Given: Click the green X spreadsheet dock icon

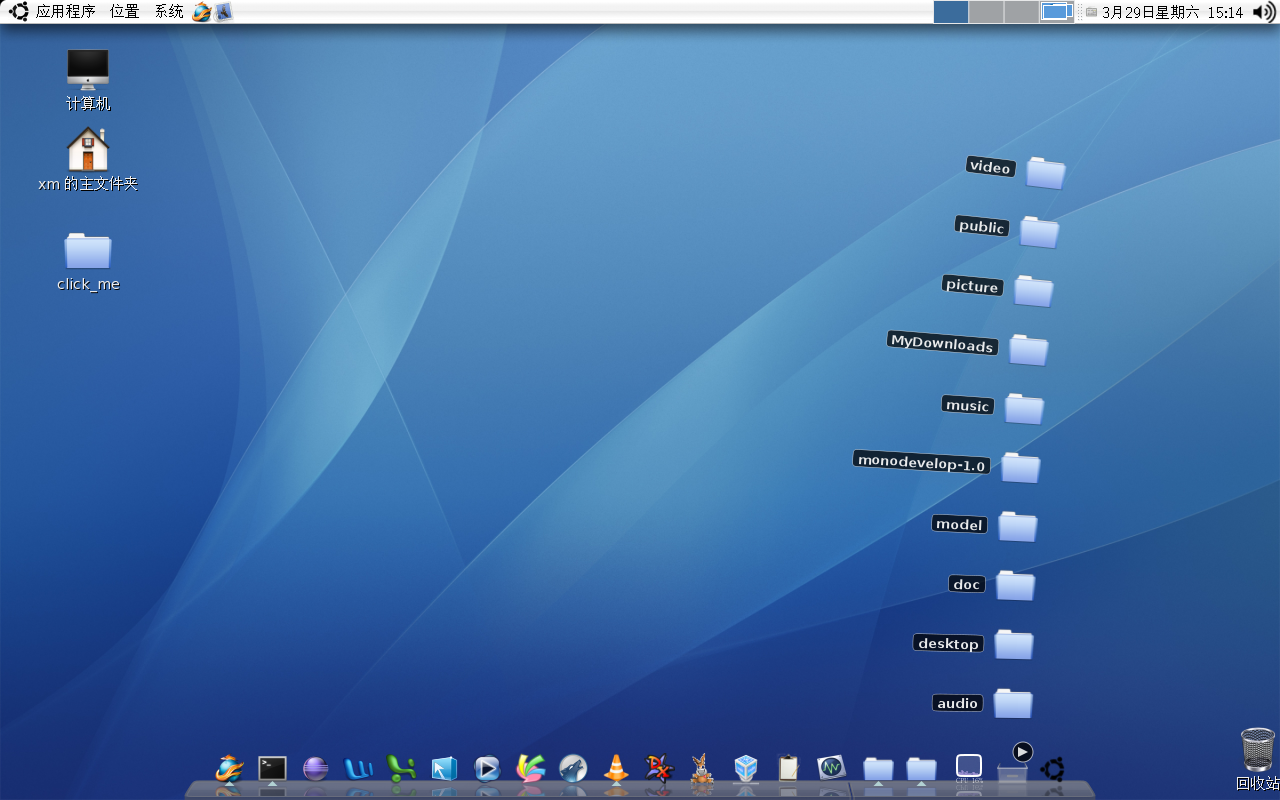Looking at the screenshot, I should click(401, 768).
